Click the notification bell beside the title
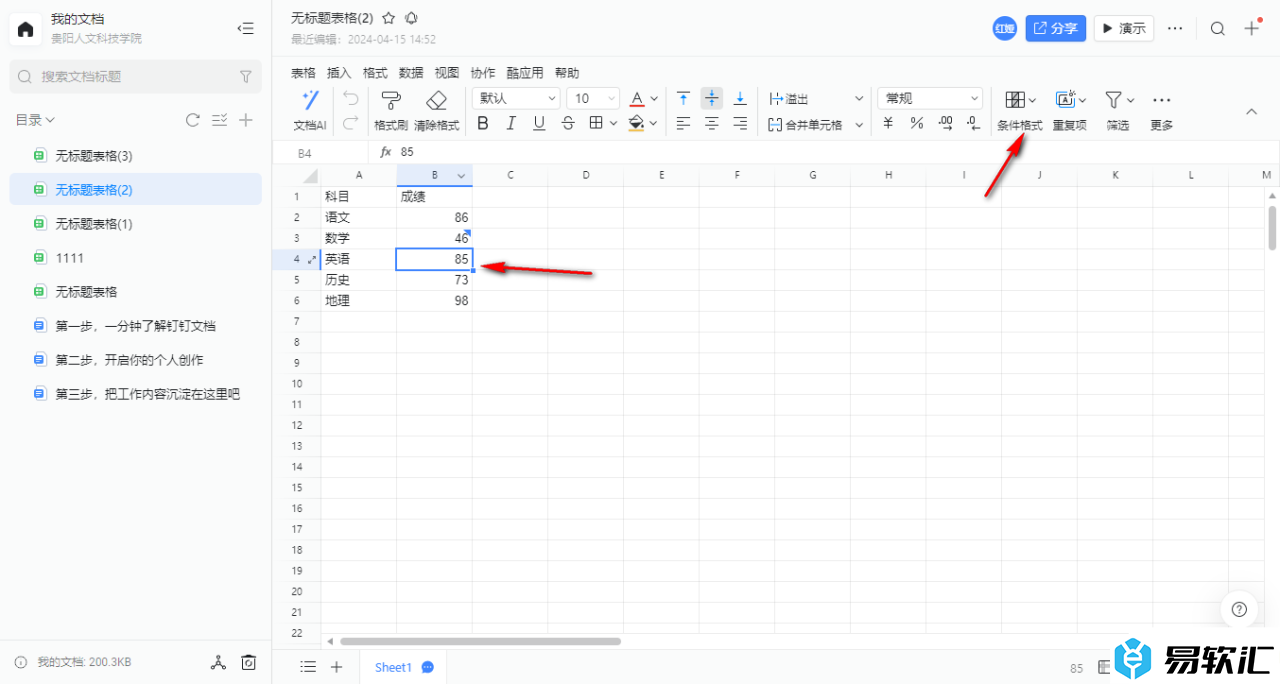Screen dimensions: 1280x684 click(x=411, y=18)
